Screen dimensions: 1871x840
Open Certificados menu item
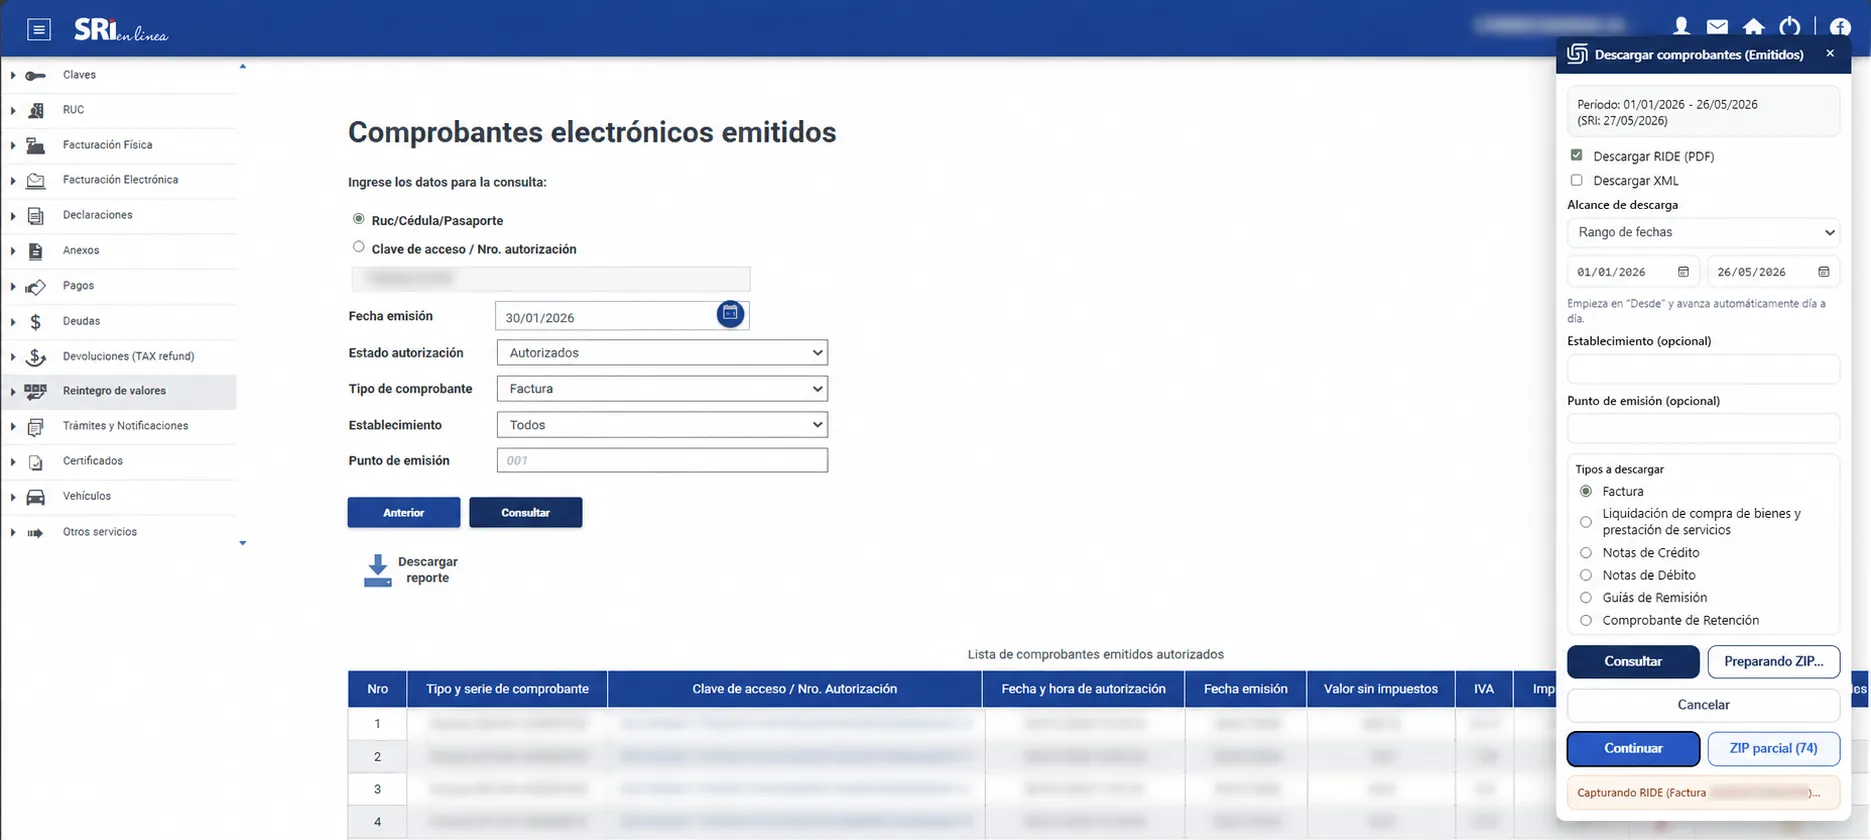93,461
